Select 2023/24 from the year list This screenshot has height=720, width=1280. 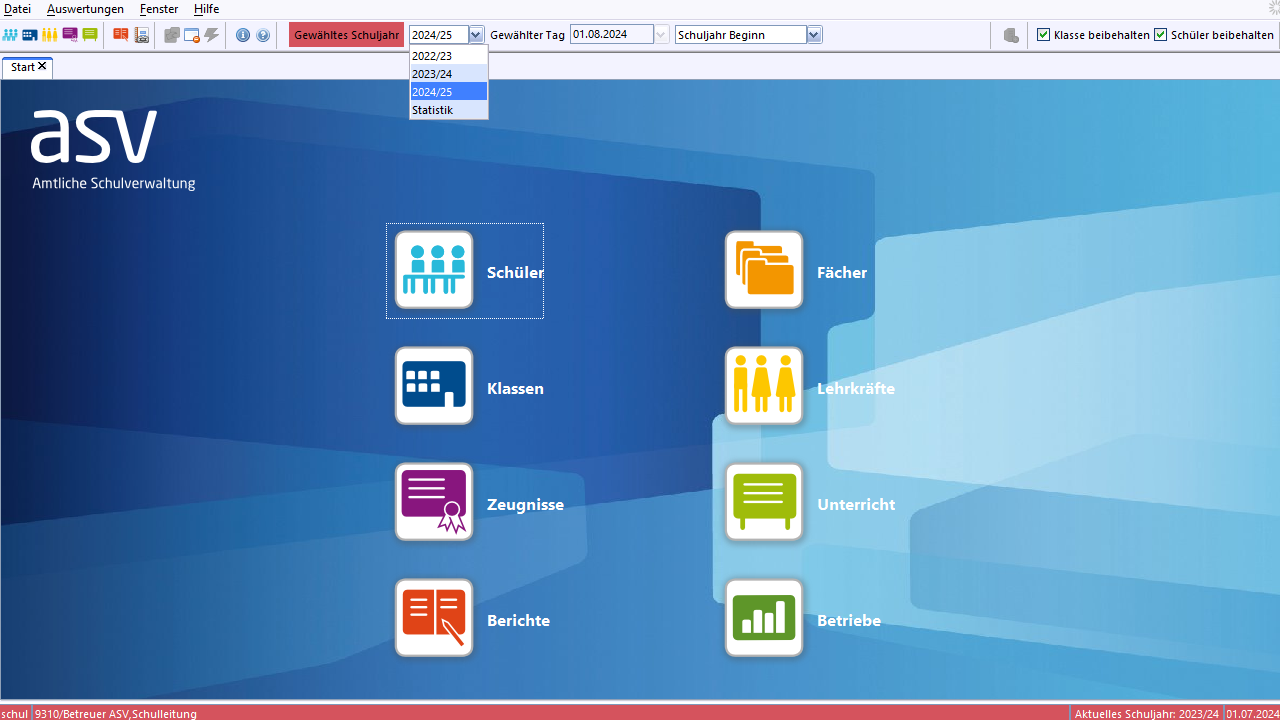pyautogui.click(x=448, y=74)
